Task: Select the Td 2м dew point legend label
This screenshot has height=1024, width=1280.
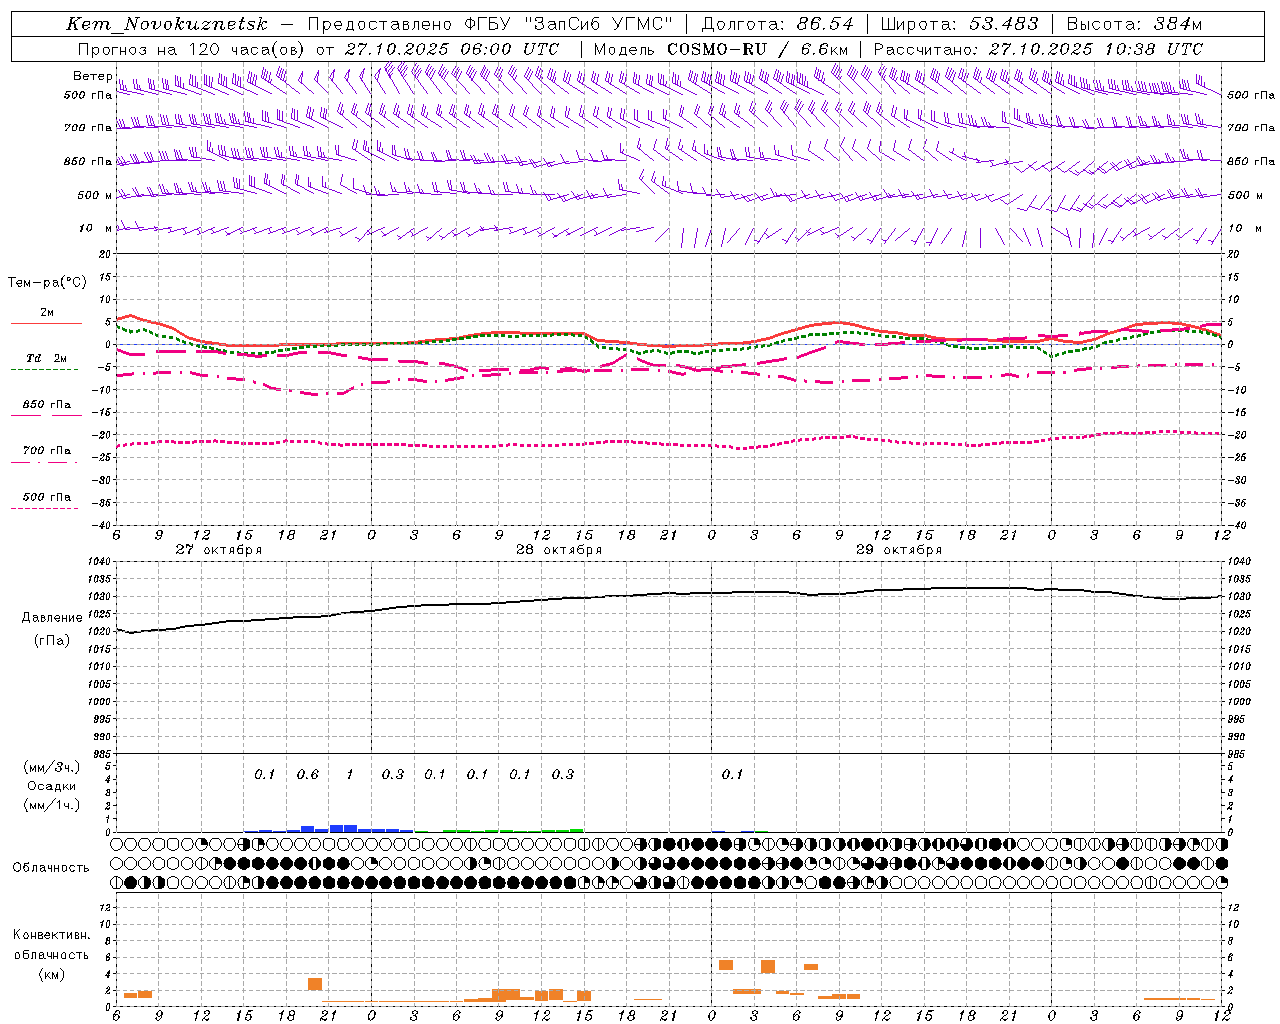Action: pos(46,358)
